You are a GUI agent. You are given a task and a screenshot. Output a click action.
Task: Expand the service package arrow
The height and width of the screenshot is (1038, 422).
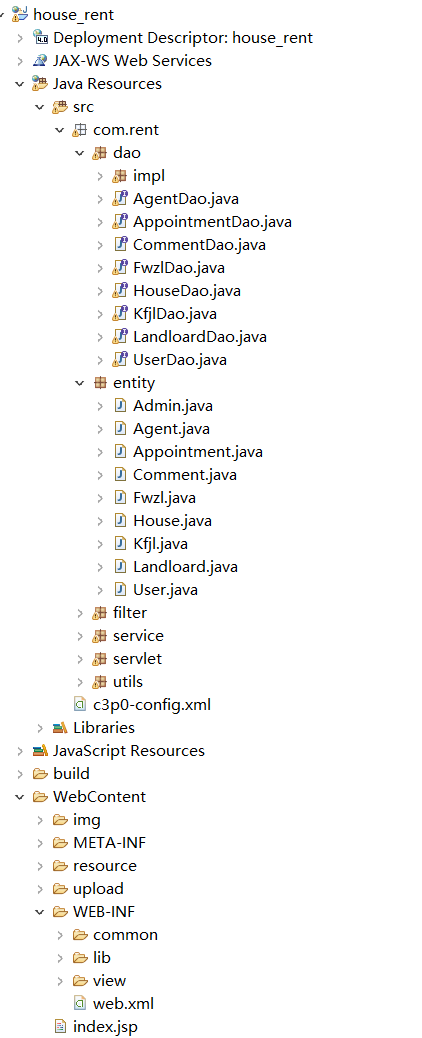point(80,636)
